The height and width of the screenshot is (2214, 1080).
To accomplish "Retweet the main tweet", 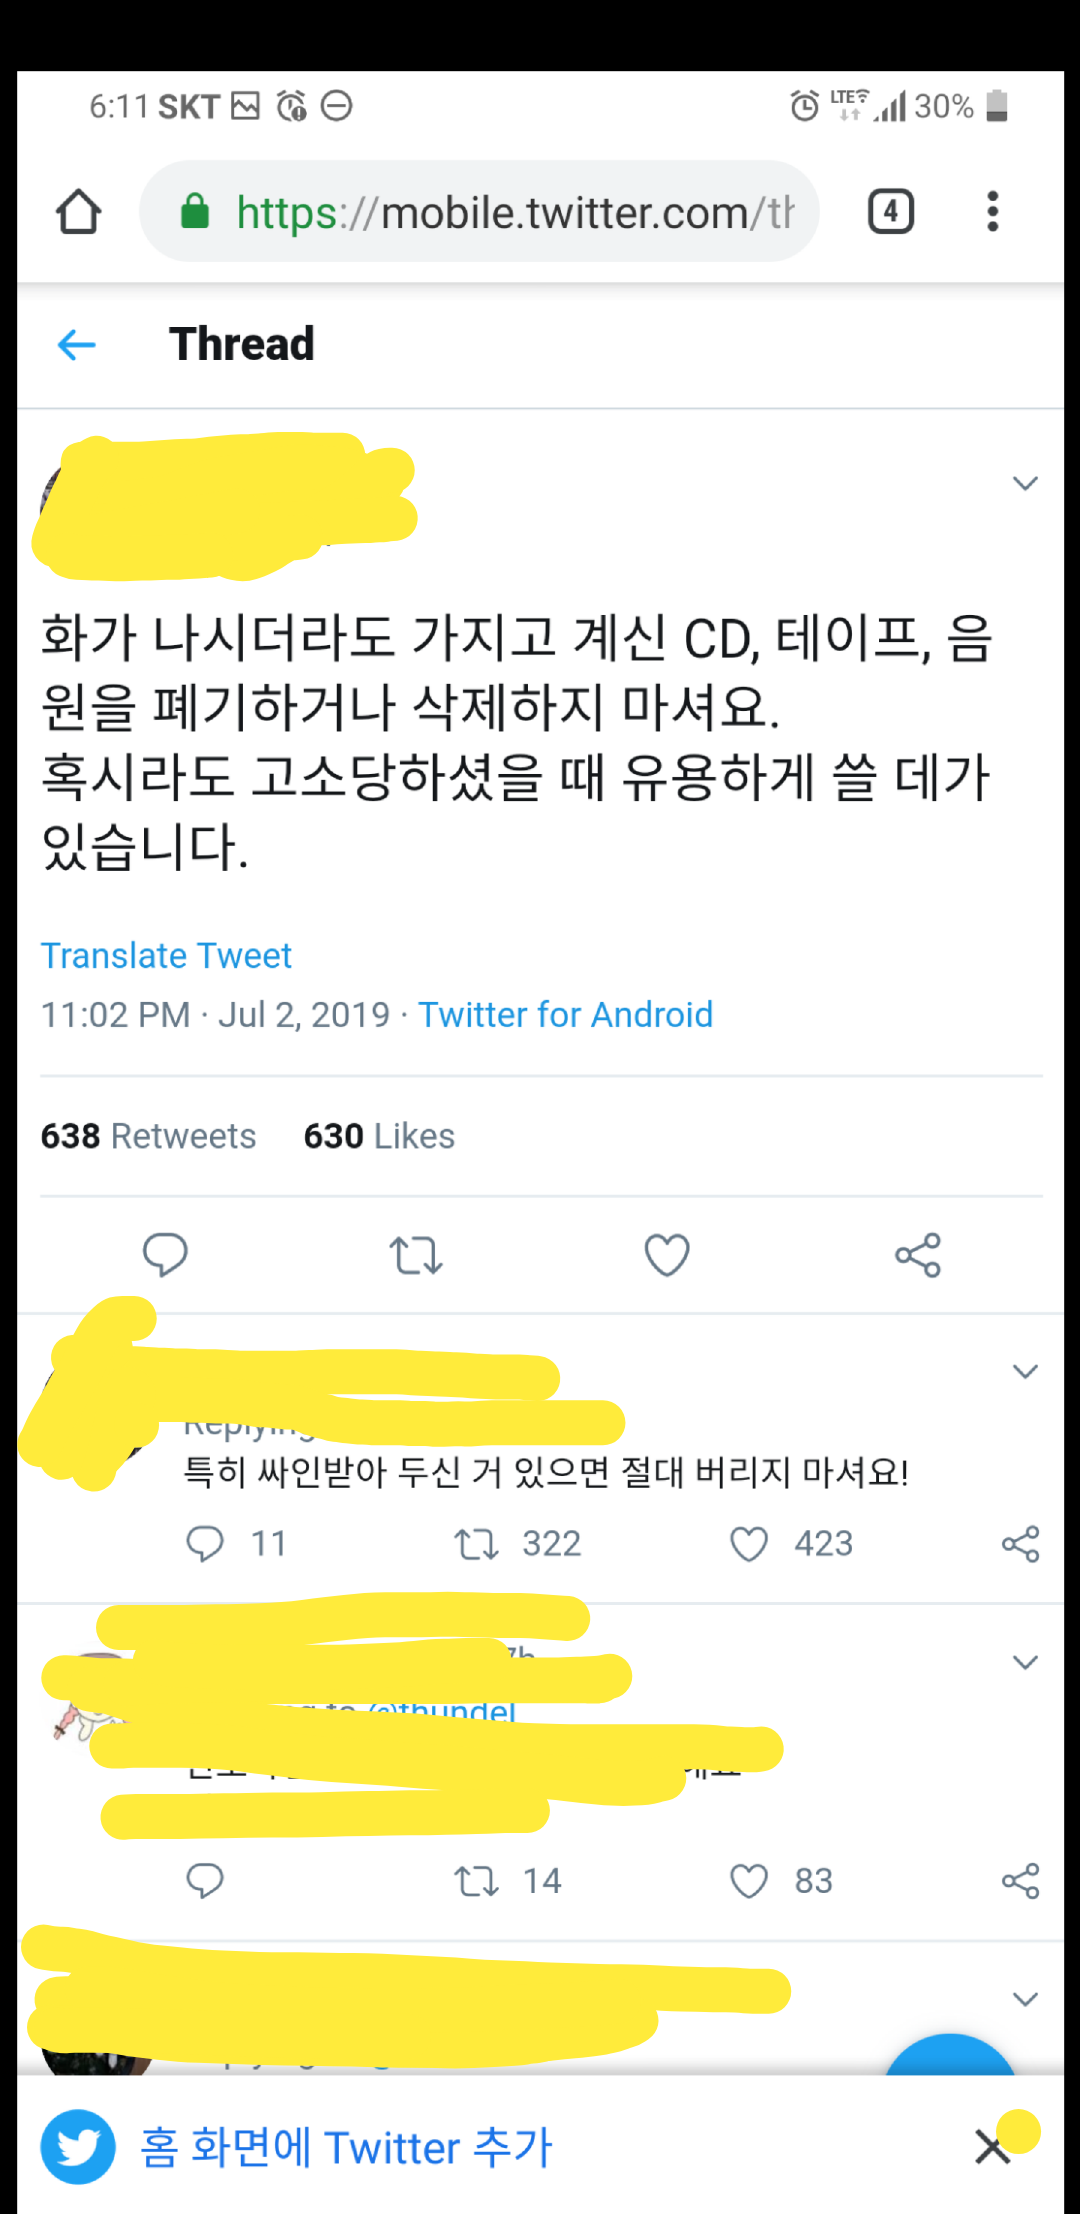I will coord(416,1255).
